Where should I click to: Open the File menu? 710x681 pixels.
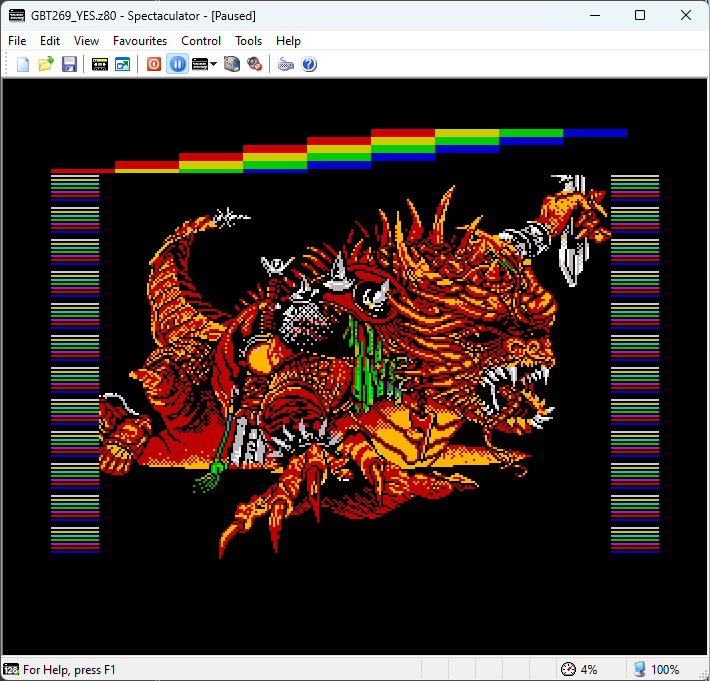pos(17,41)
